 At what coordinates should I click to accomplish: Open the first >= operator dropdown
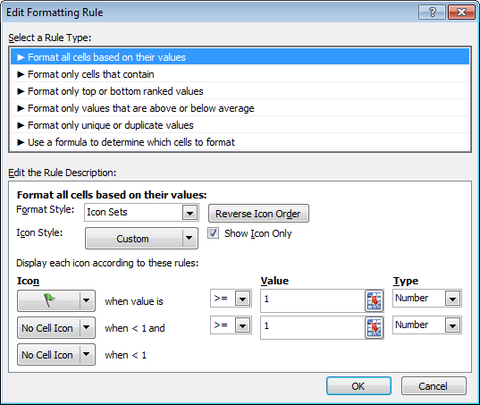click(x=231, y=298)
